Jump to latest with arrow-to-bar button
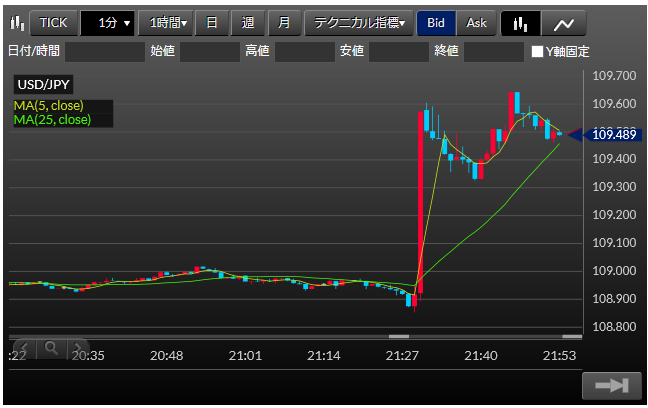This screenshot has height=408, width=648. (x=612, y=386)
